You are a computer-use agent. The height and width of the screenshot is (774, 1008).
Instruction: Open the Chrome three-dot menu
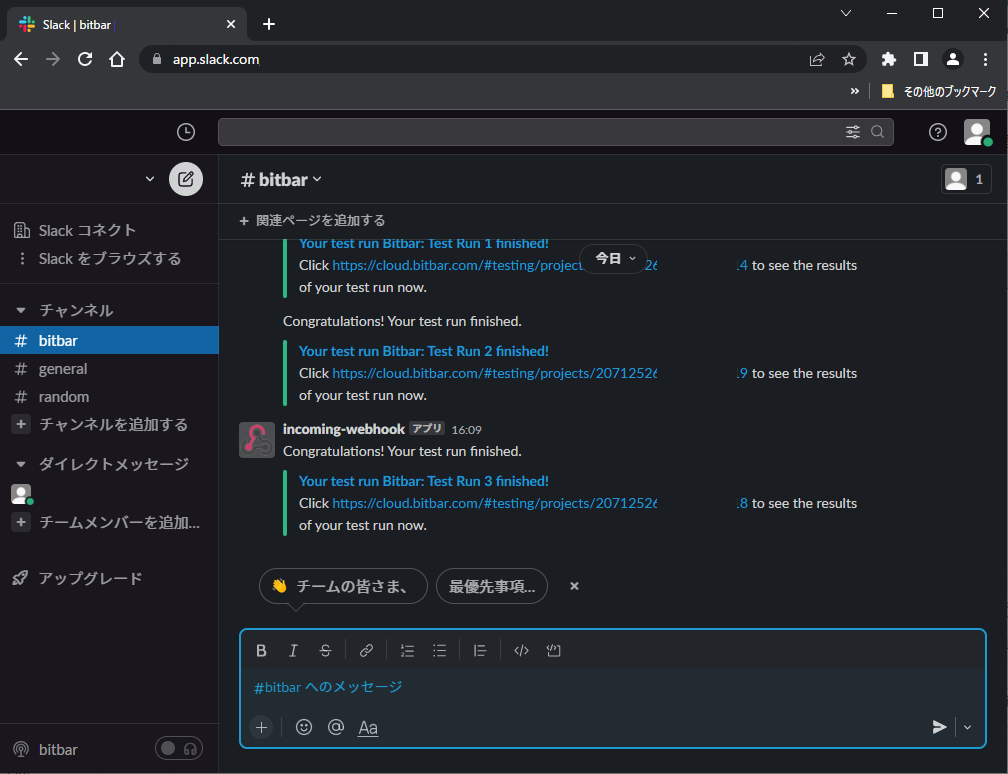coord(985,59)
